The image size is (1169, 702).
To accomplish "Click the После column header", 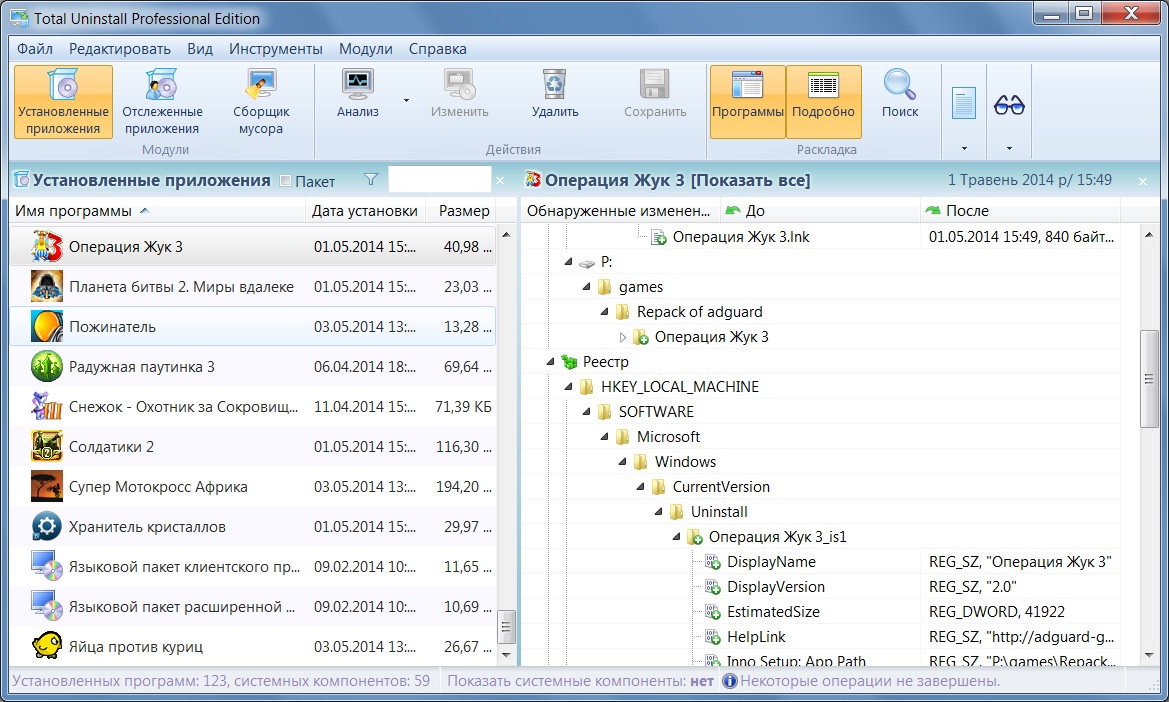I will pos(1020,211).
